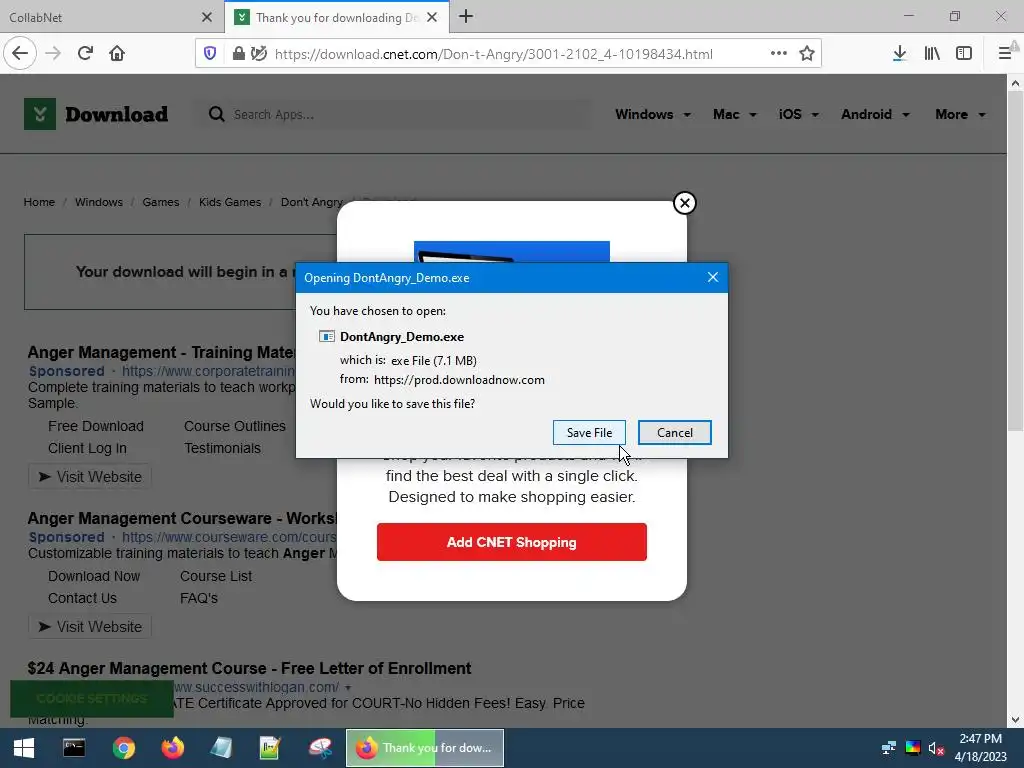This screenshot has height=768, width=1024.
Task: Click the search magnifier icon
Action: [216, 114]
